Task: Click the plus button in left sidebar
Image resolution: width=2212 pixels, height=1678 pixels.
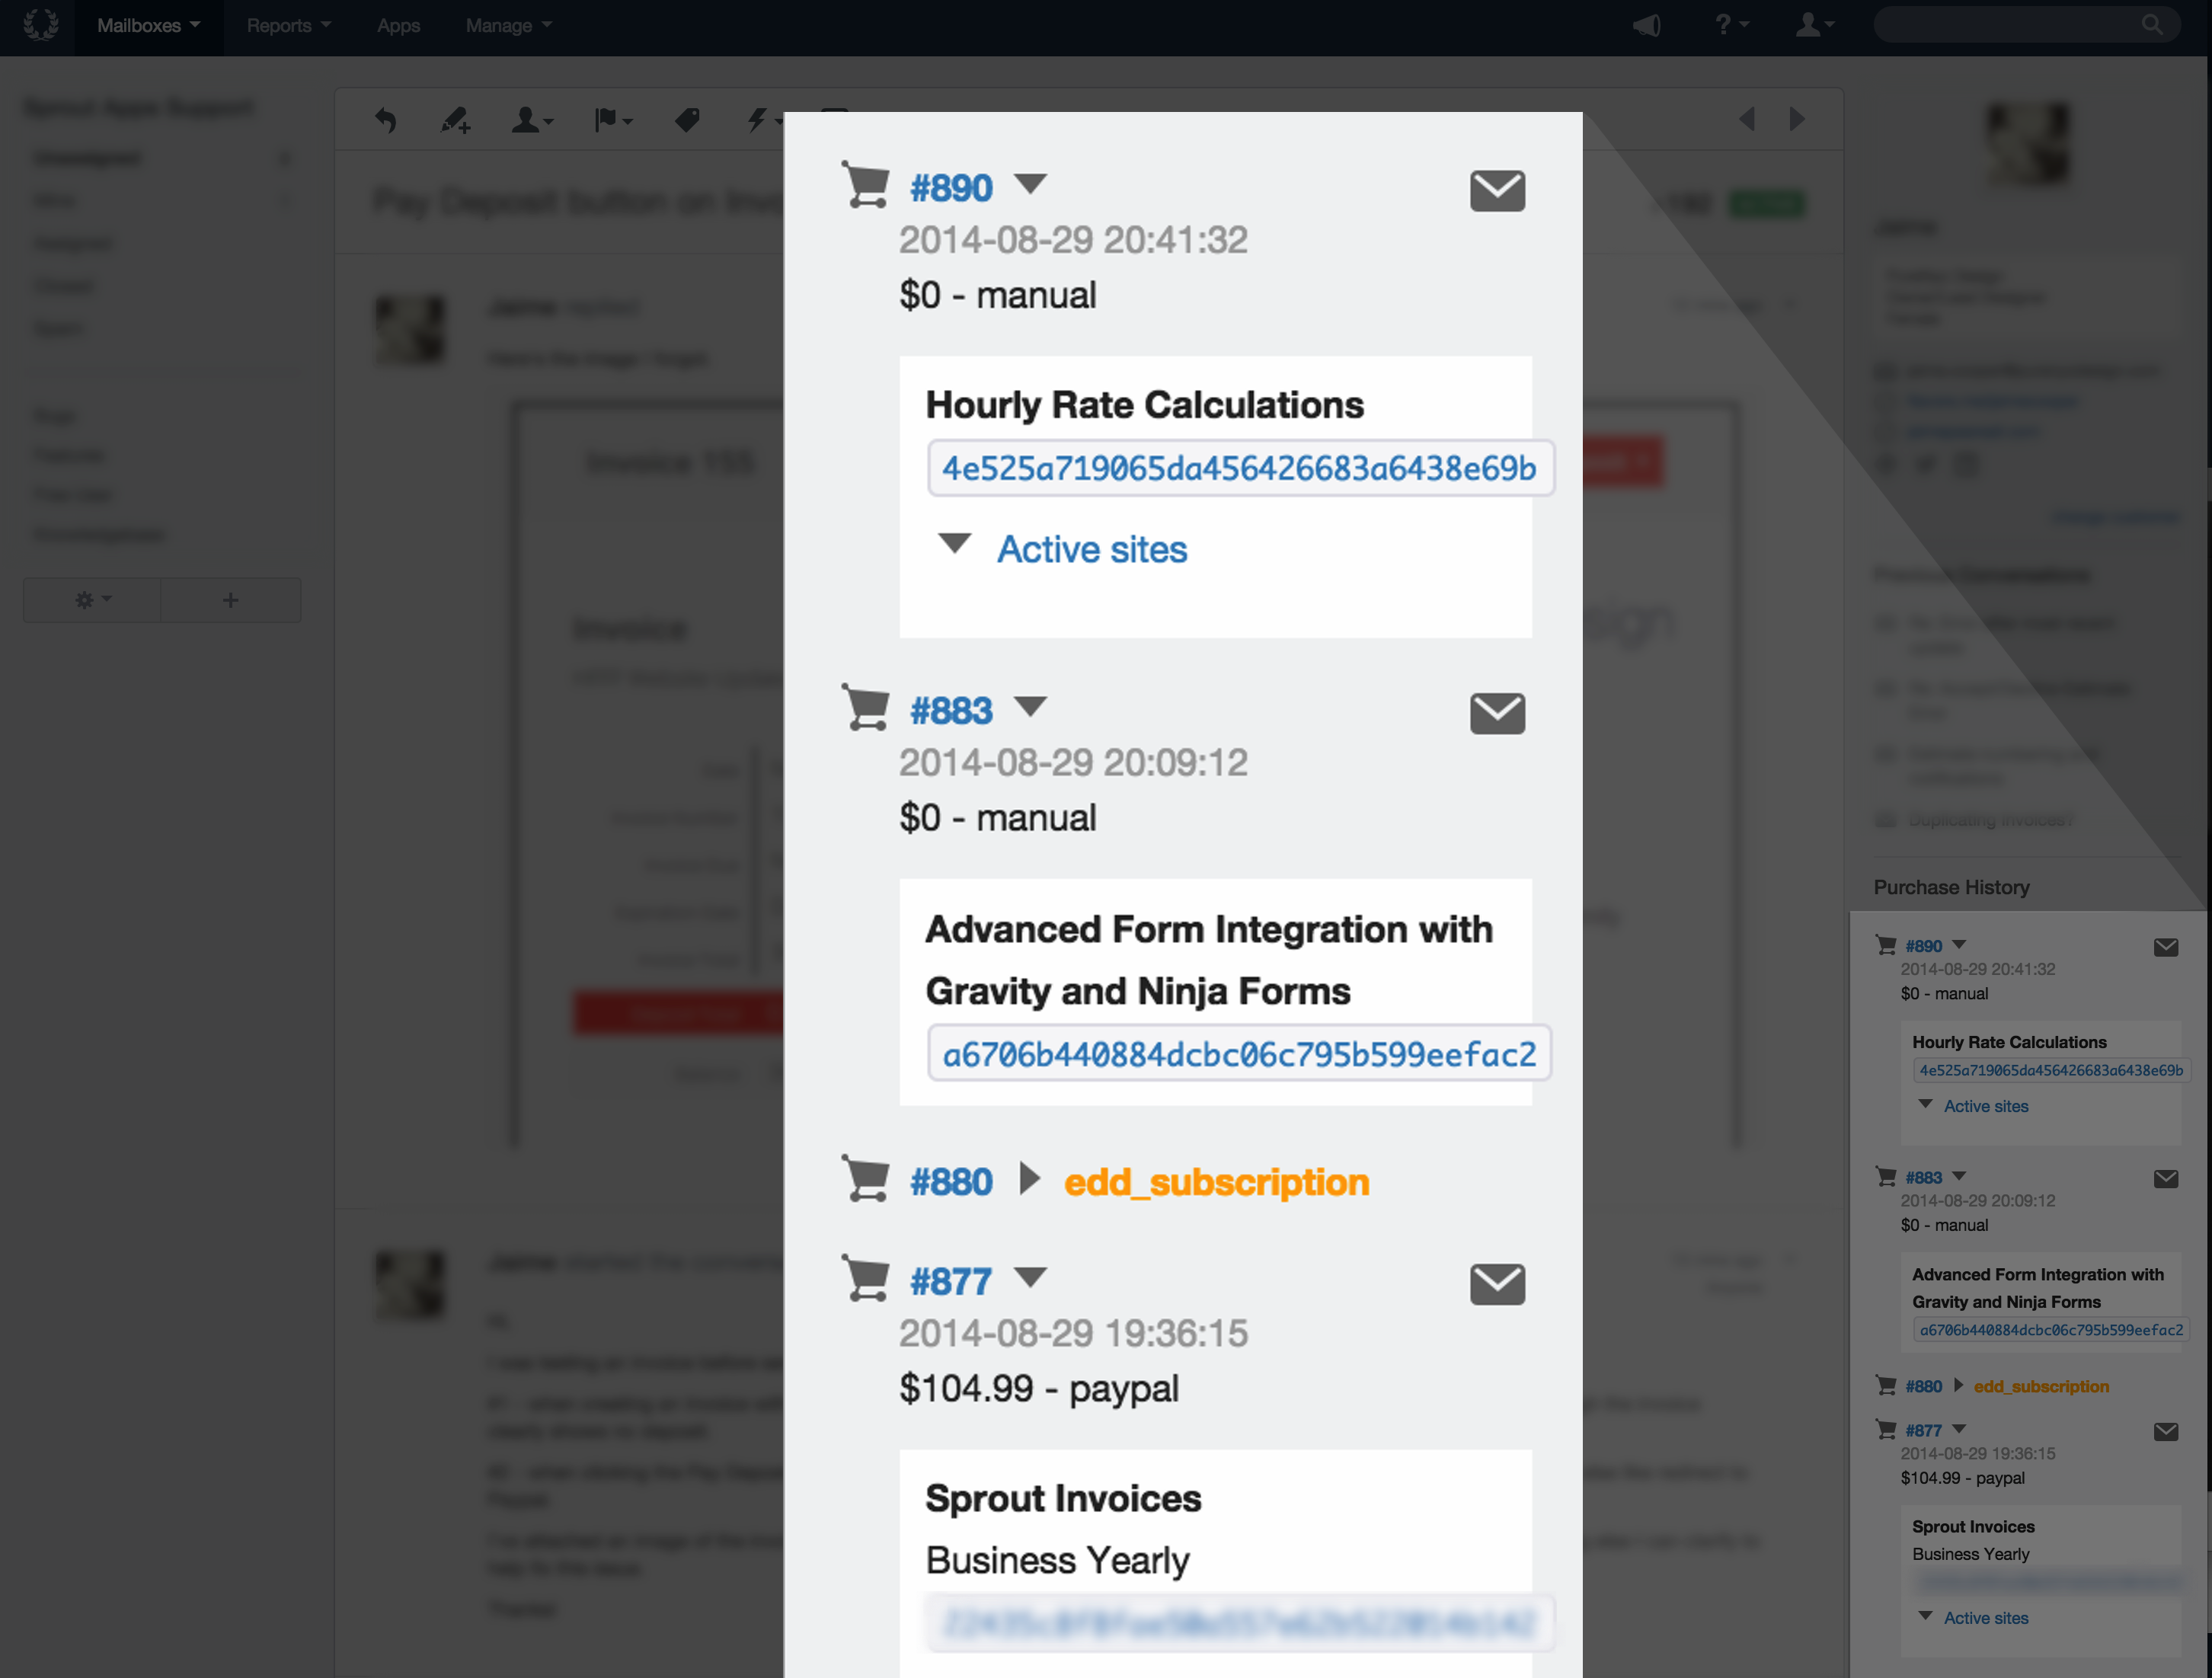Action: pyautogui.click(x=230, y=600)
